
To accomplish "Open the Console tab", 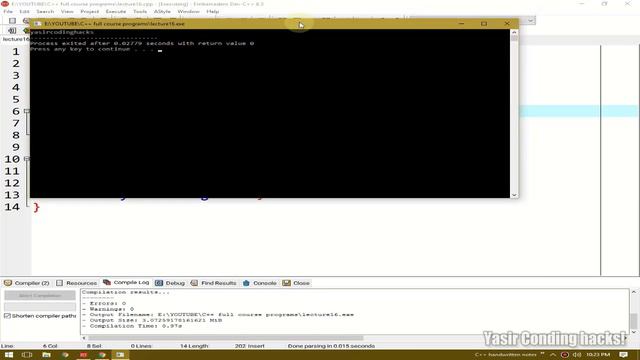I will [x=260, y=283].
